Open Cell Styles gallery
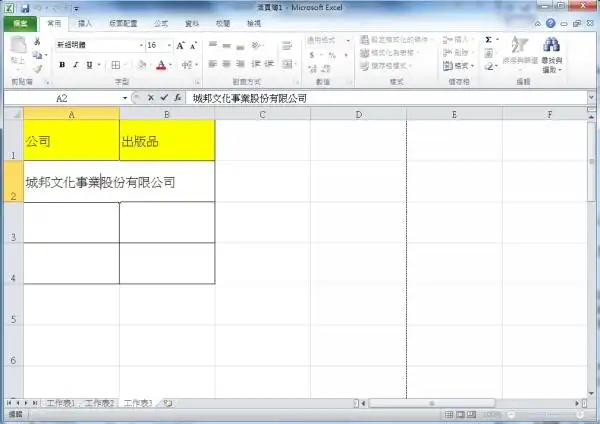Screen dimensions: 600x424 click(386, 66)
